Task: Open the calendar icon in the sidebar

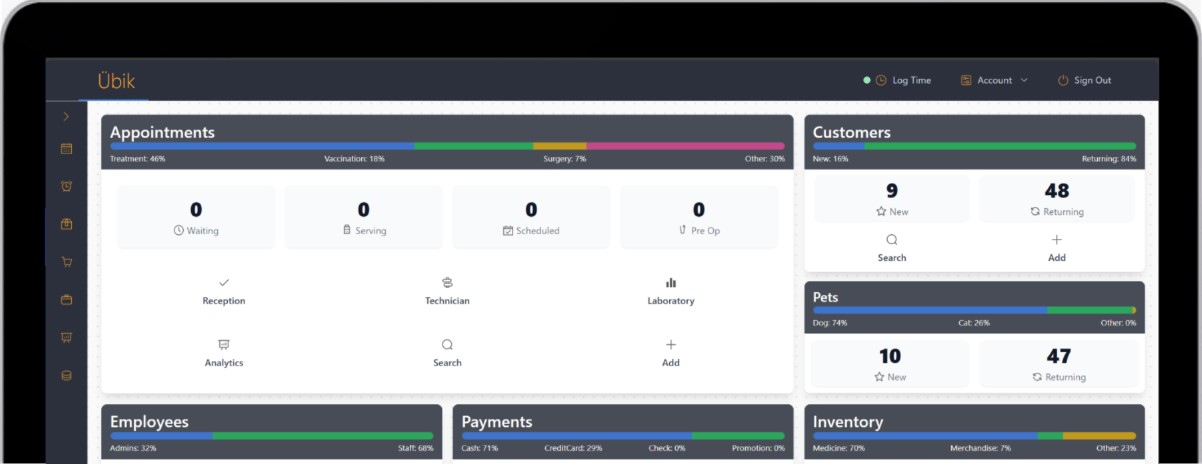Action: pyautogui.click(x=66, y=149)
